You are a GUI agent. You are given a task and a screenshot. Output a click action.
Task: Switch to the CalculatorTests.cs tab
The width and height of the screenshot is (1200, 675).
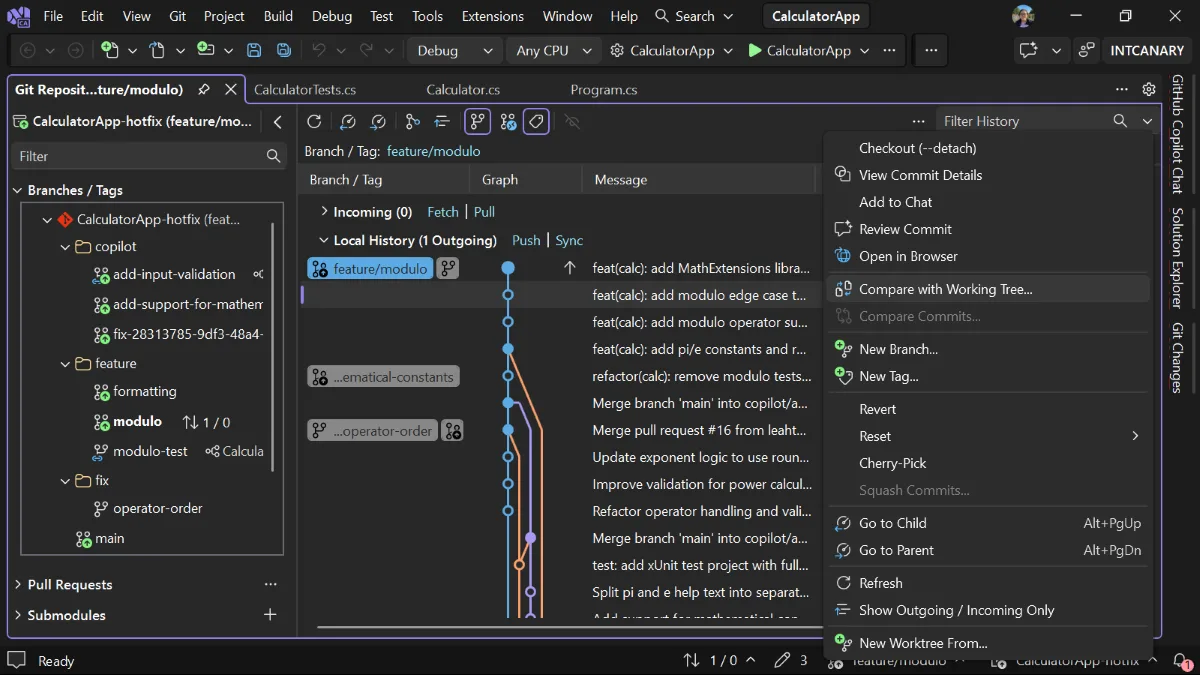point(305,90)
